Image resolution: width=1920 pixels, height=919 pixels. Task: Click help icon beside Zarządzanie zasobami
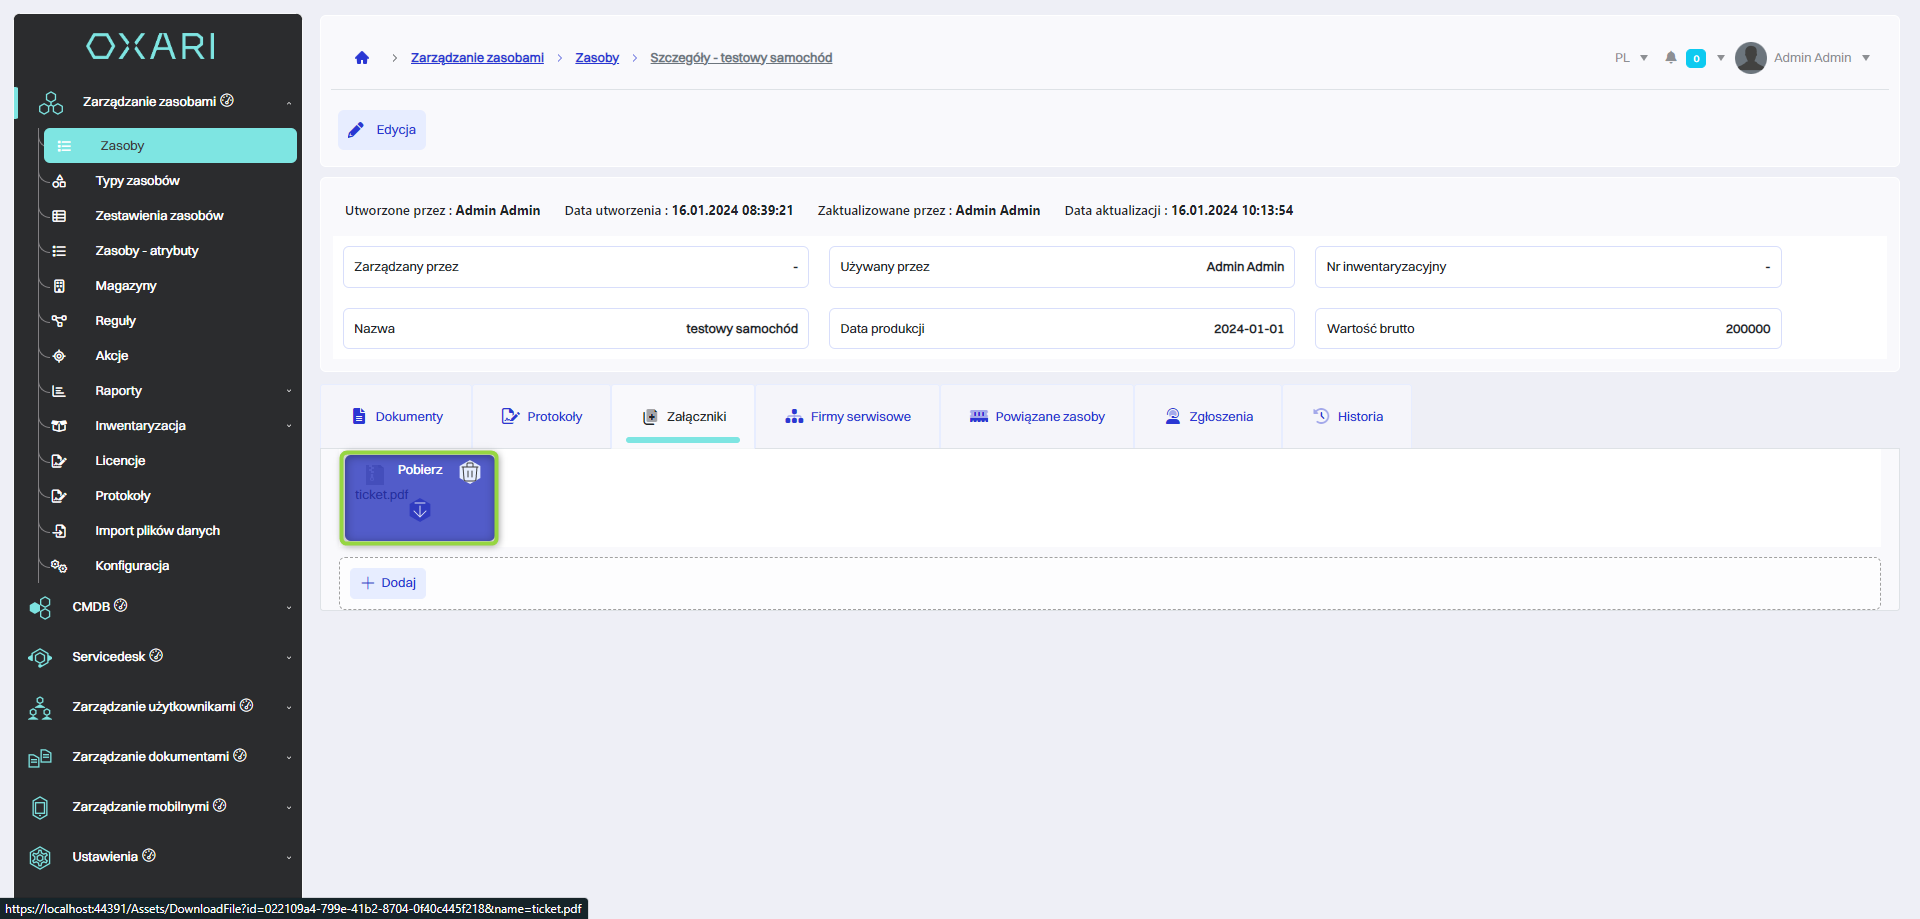coord(227,101)
